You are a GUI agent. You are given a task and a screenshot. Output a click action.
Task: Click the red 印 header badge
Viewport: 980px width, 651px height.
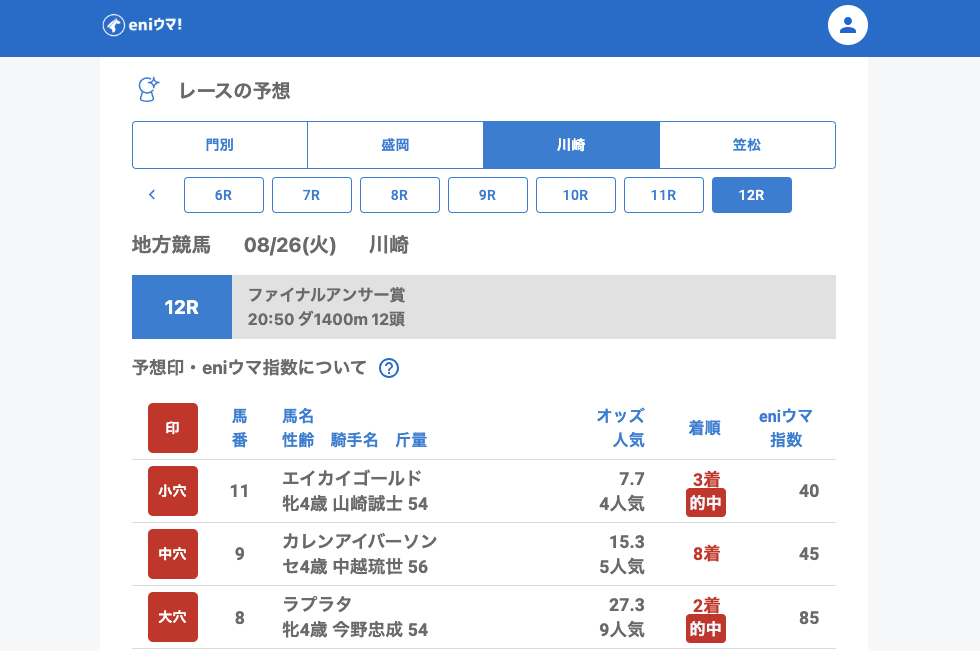coord(173,428)
